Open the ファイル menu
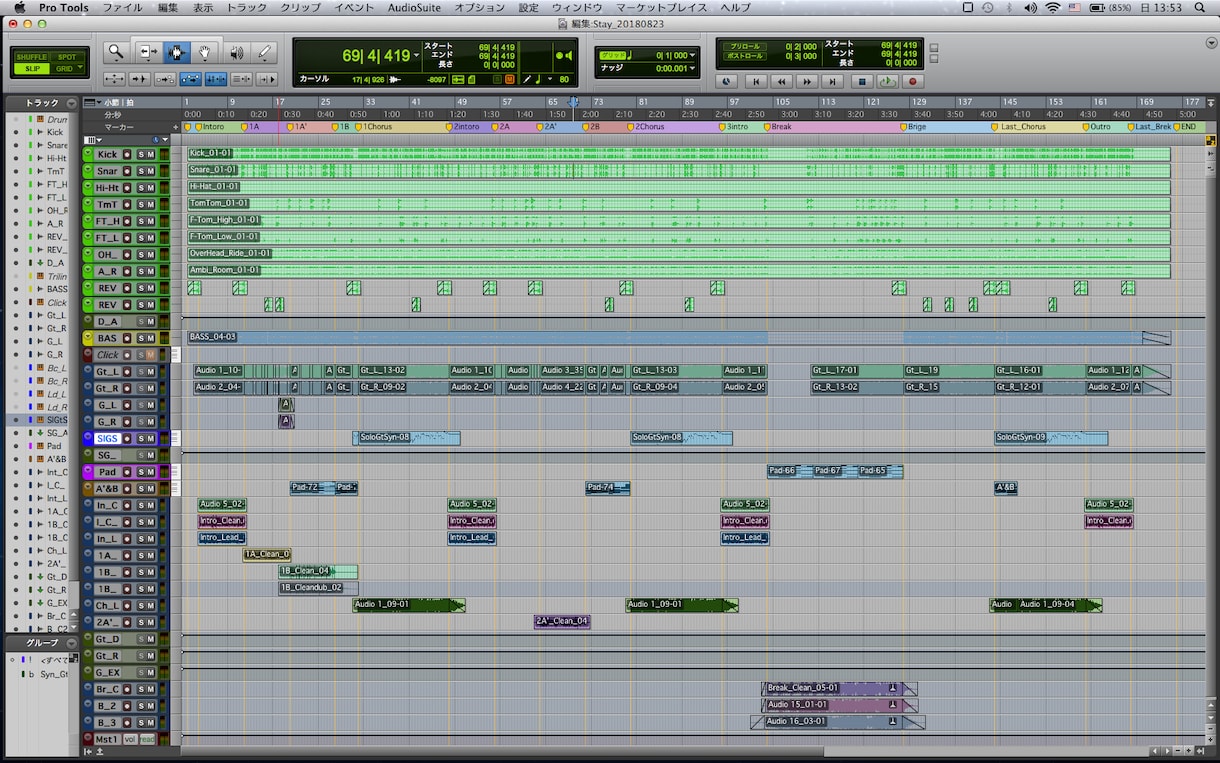Image resolution: width=1220 pixels, height=763 pixels. tap(122, 7)
